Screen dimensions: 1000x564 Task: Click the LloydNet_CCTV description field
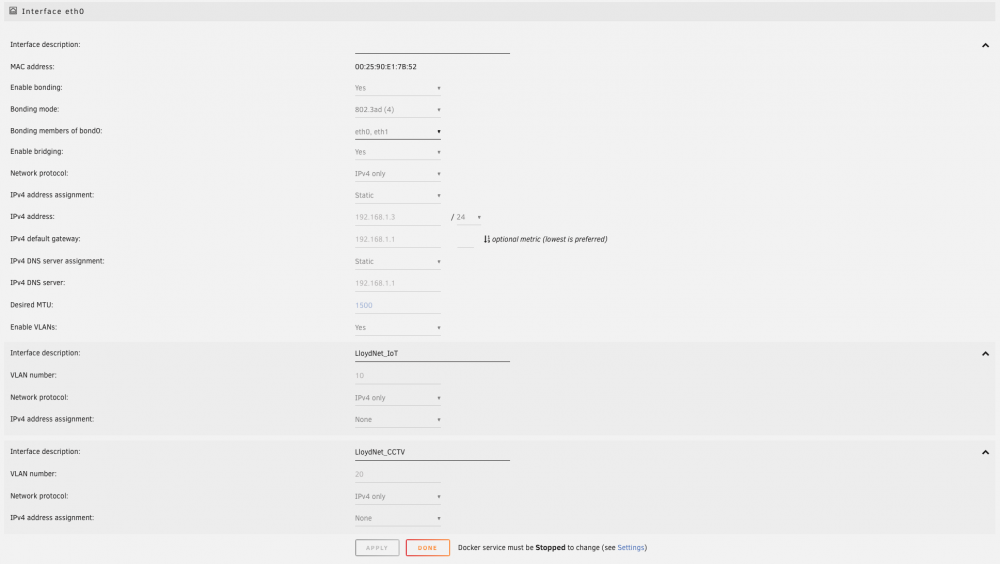(432, 452)
